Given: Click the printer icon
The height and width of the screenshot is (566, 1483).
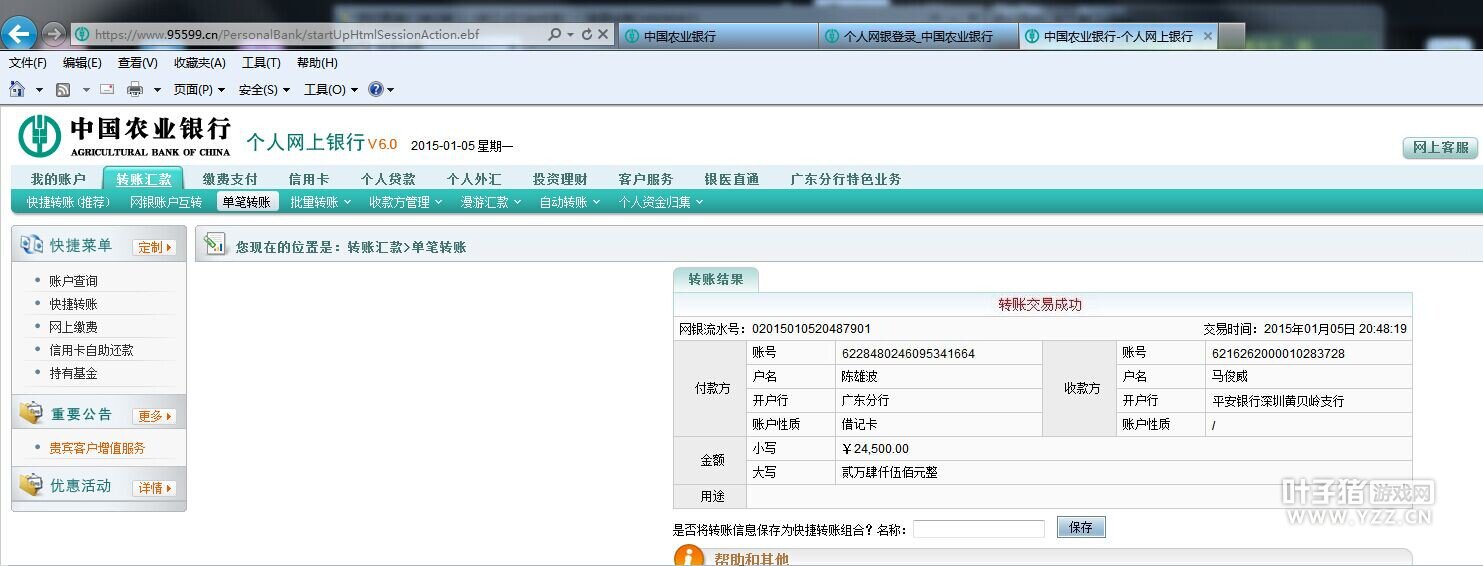Looking at the screenshot, I should point(135,90).
